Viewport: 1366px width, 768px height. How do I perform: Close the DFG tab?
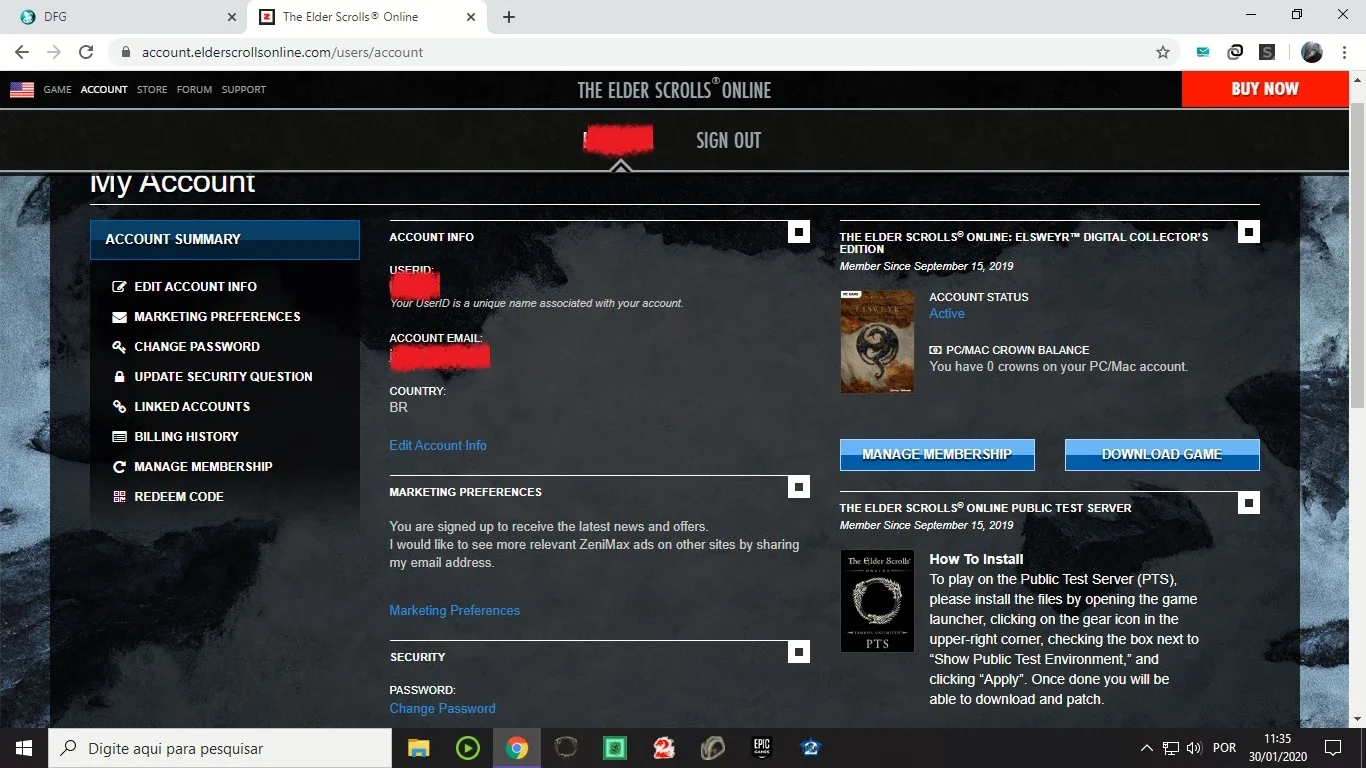(x=232, y=17)
